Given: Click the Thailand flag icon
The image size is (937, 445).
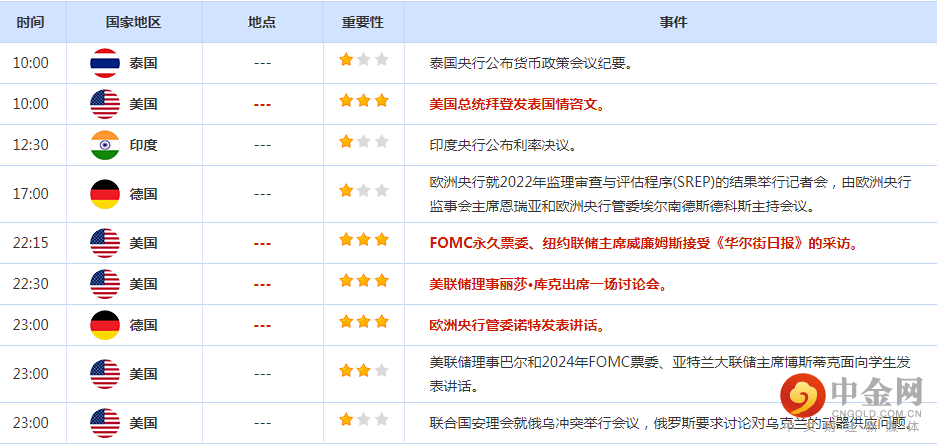Looking at the screenshot, I should click(105, 62).
